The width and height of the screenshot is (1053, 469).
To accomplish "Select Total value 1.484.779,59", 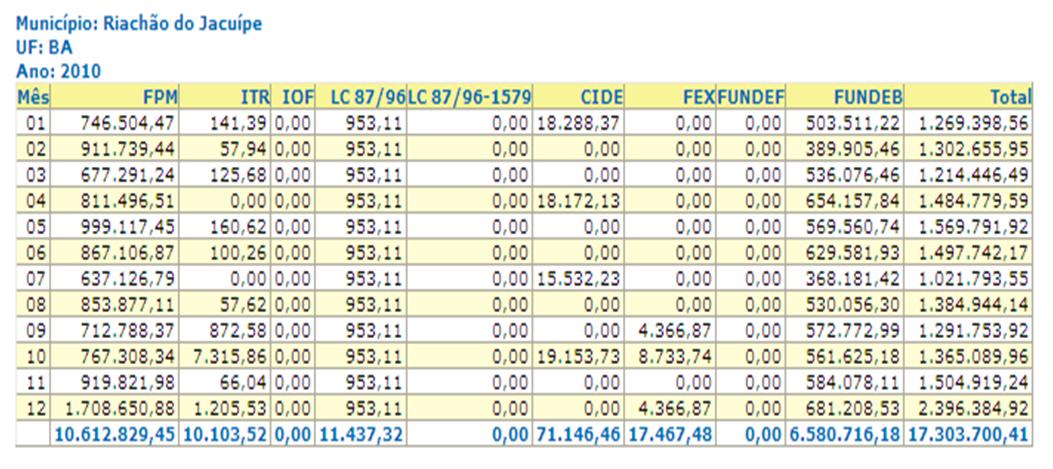I will point(973,201).
